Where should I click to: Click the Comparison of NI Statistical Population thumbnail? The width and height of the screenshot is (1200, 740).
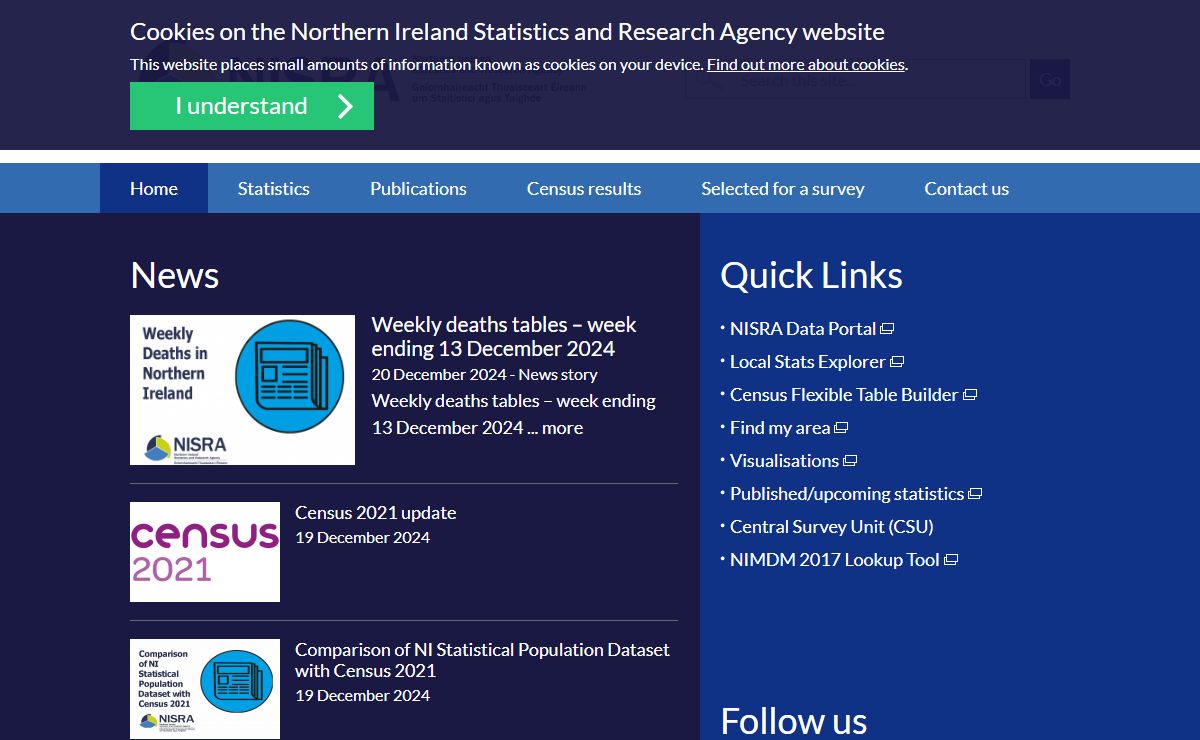pos(205,689)
